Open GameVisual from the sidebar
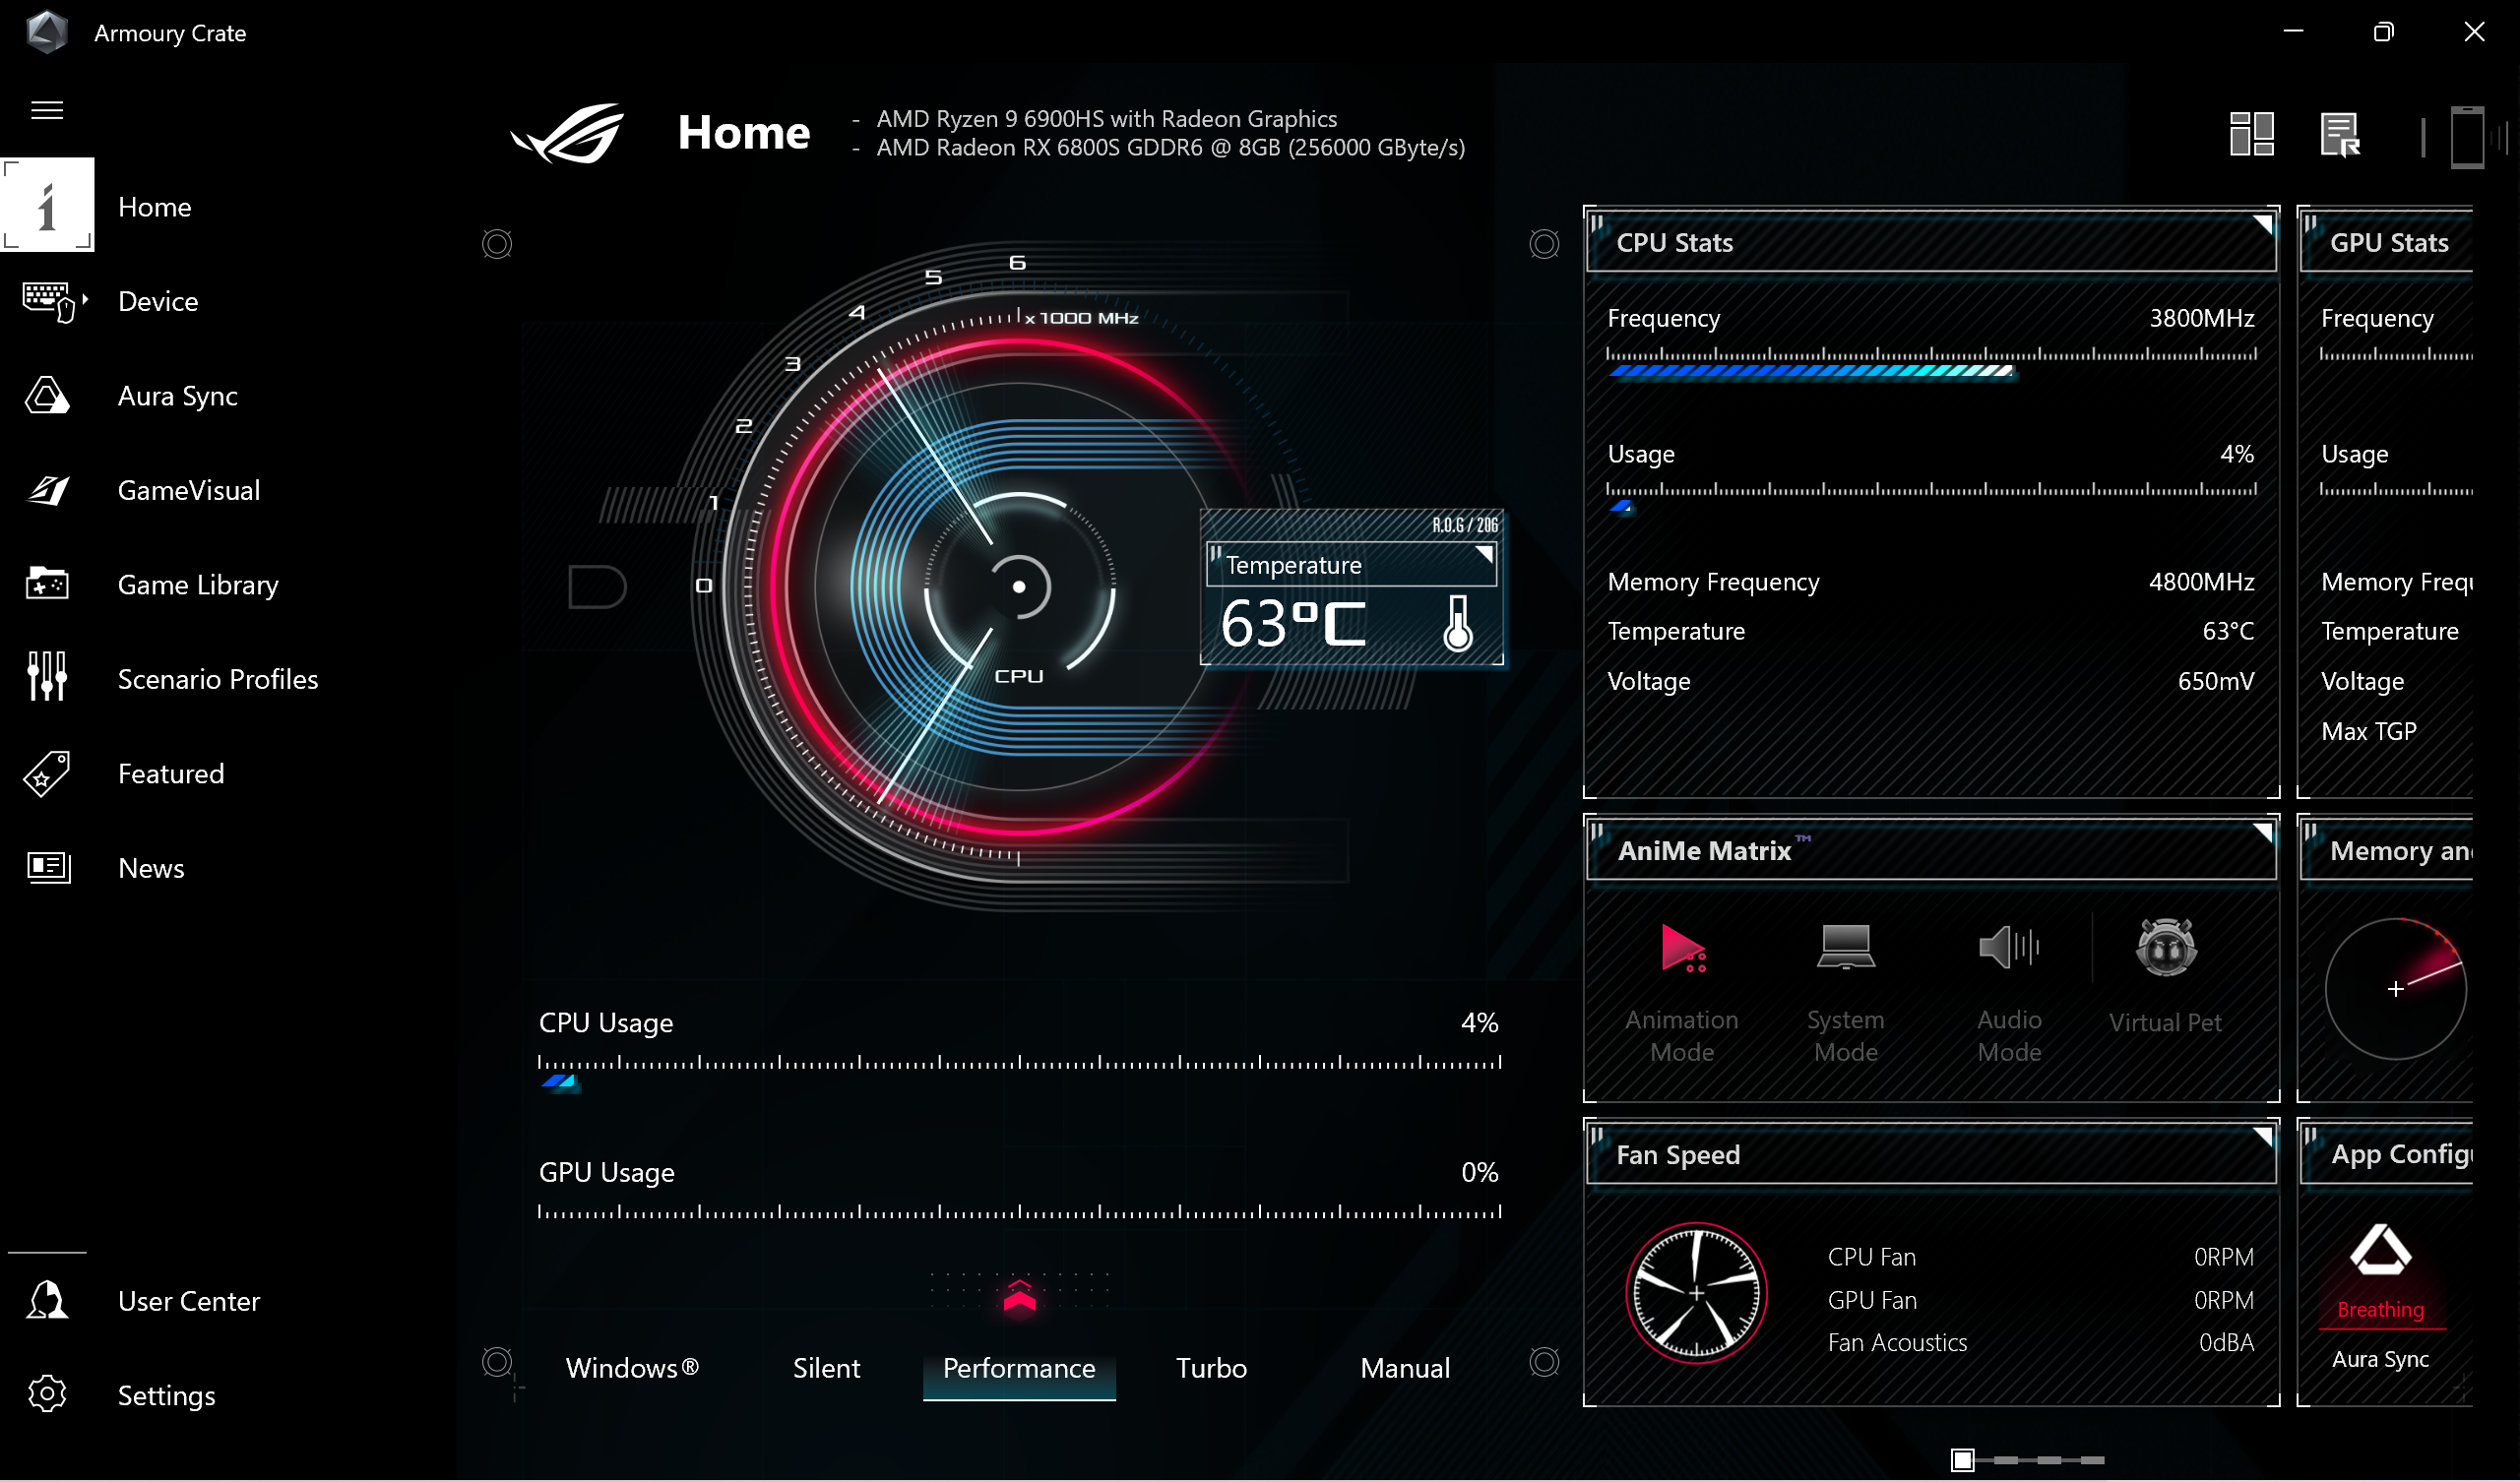The image size is (2520, 1482). (x=188, y=490)
